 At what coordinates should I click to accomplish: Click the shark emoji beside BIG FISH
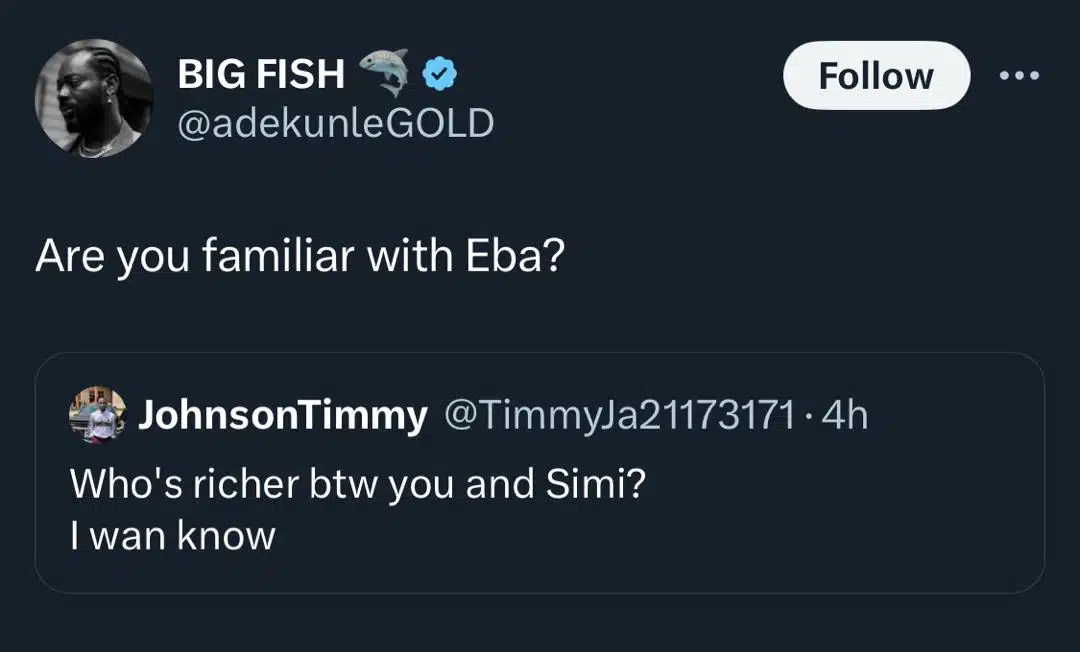(385, 73)
